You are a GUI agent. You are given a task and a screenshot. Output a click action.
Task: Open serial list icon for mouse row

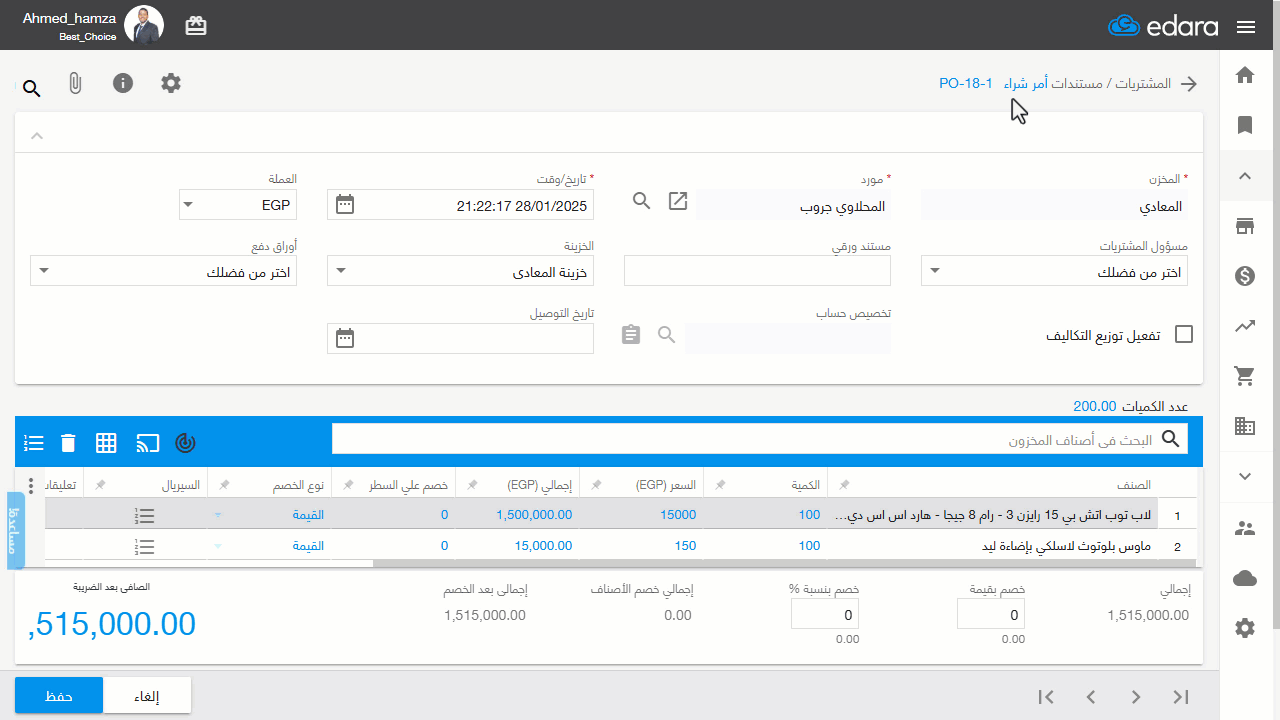[x=145, y=547]
